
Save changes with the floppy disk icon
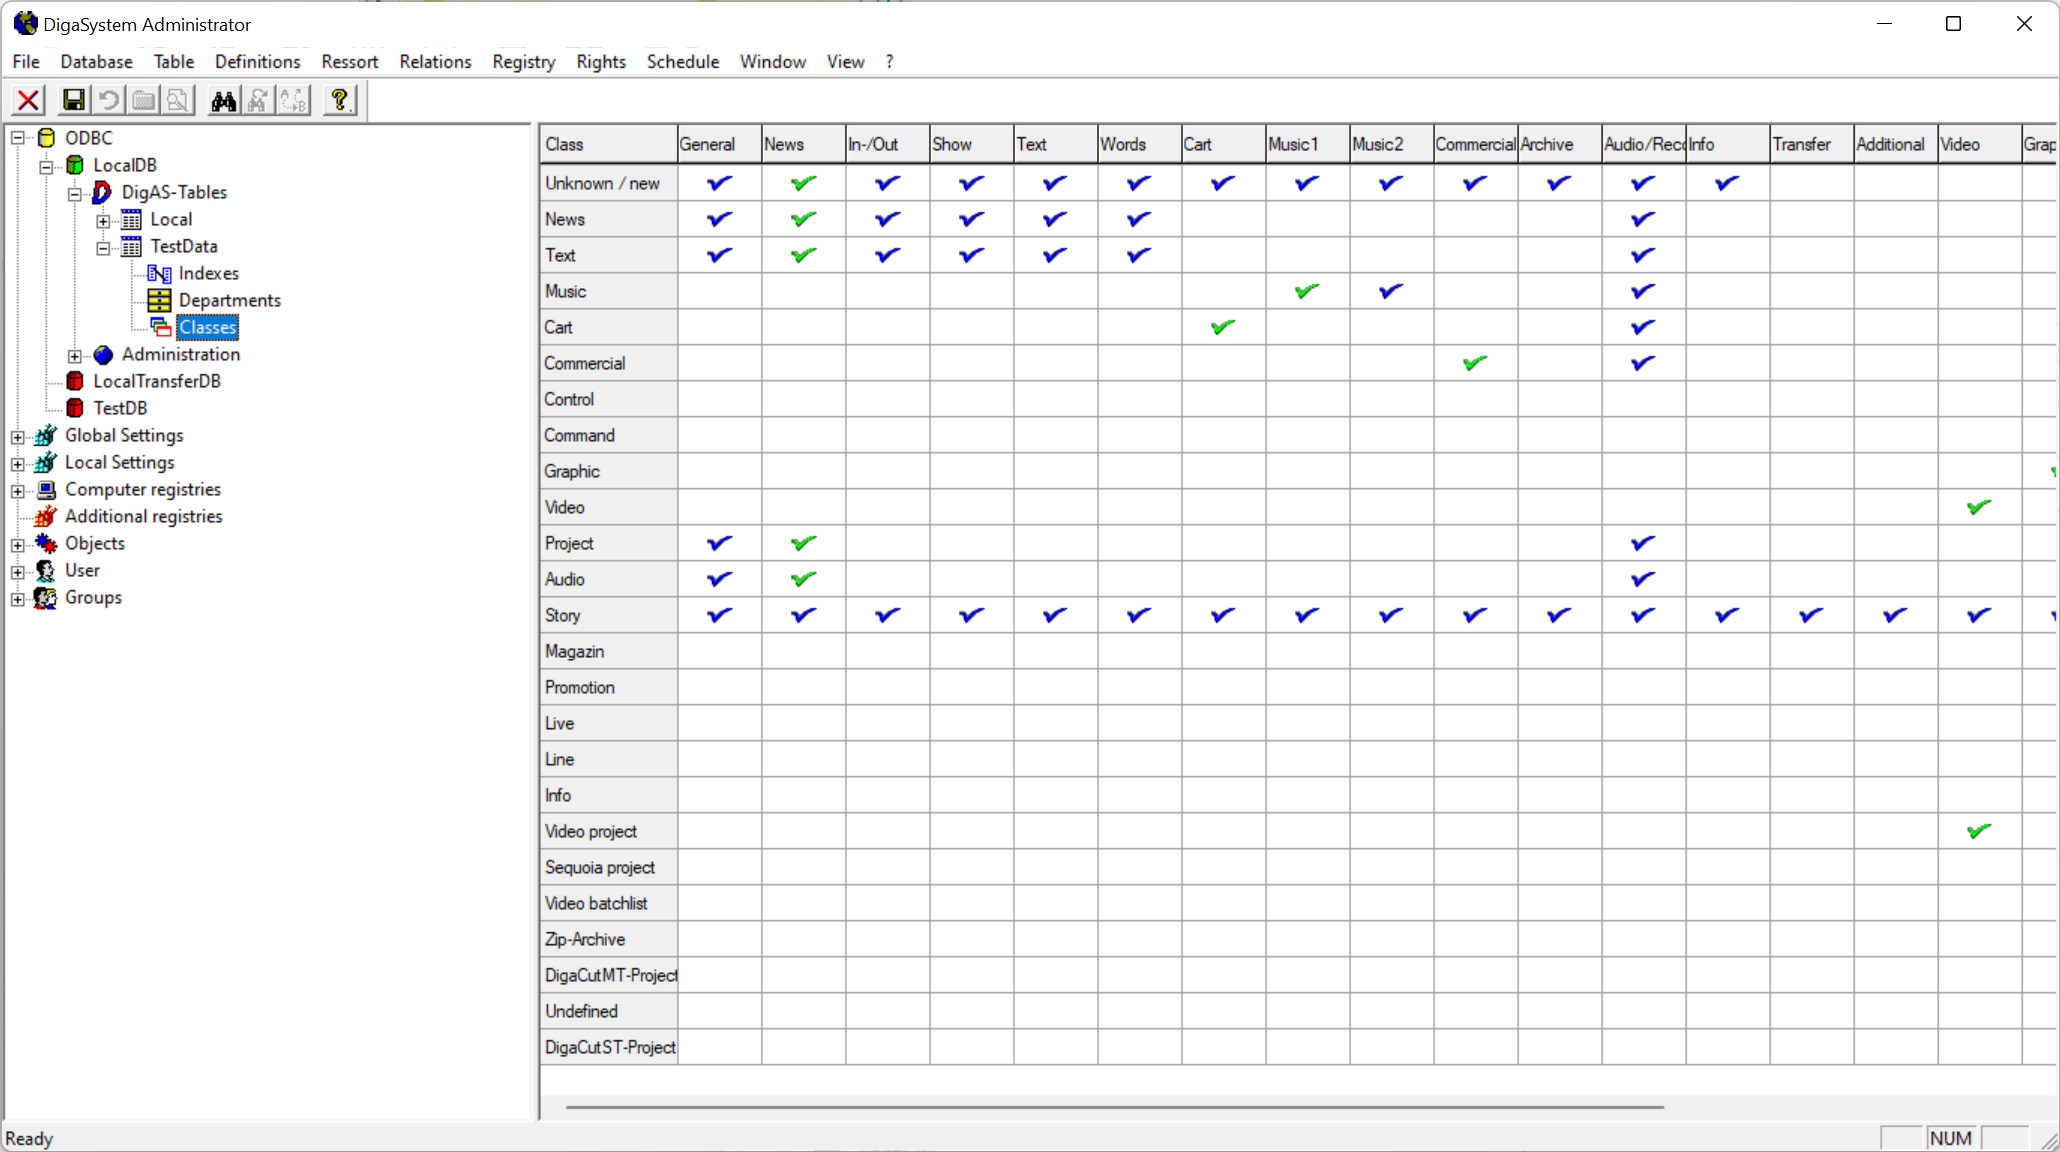click(73, 100)
